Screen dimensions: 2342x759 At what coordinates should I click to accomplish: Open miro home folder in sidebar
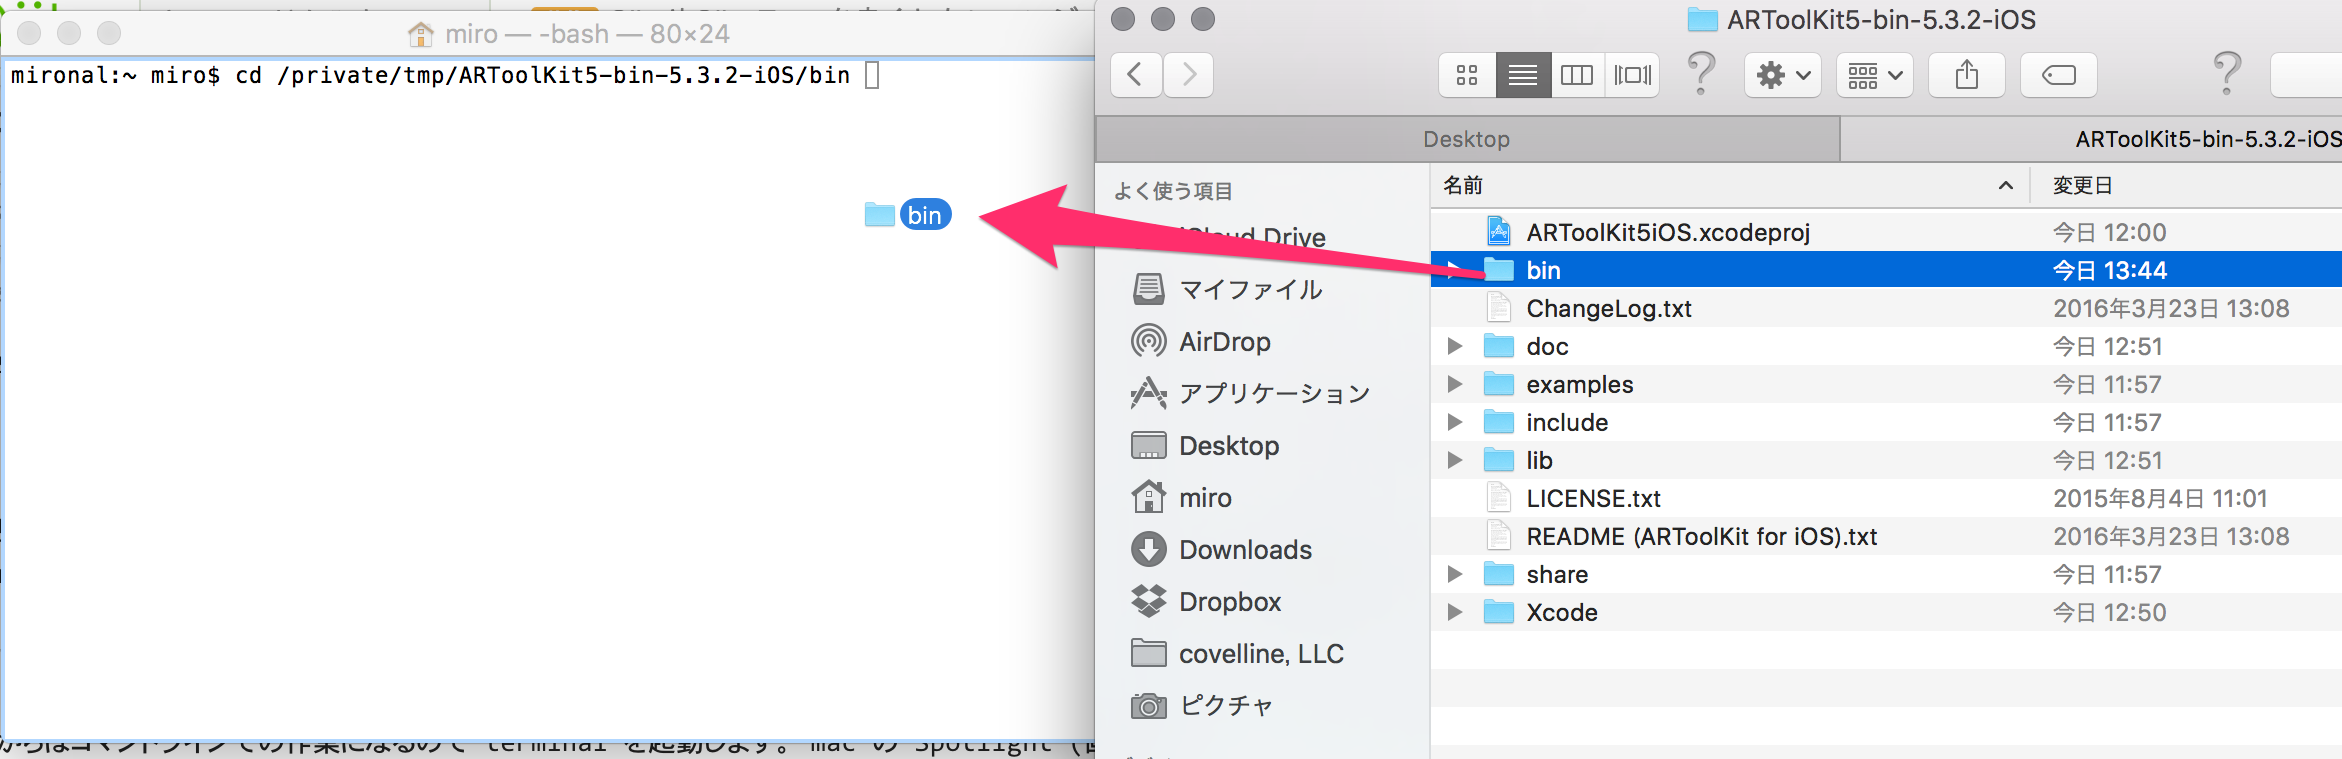click(x=1204, y=498)
